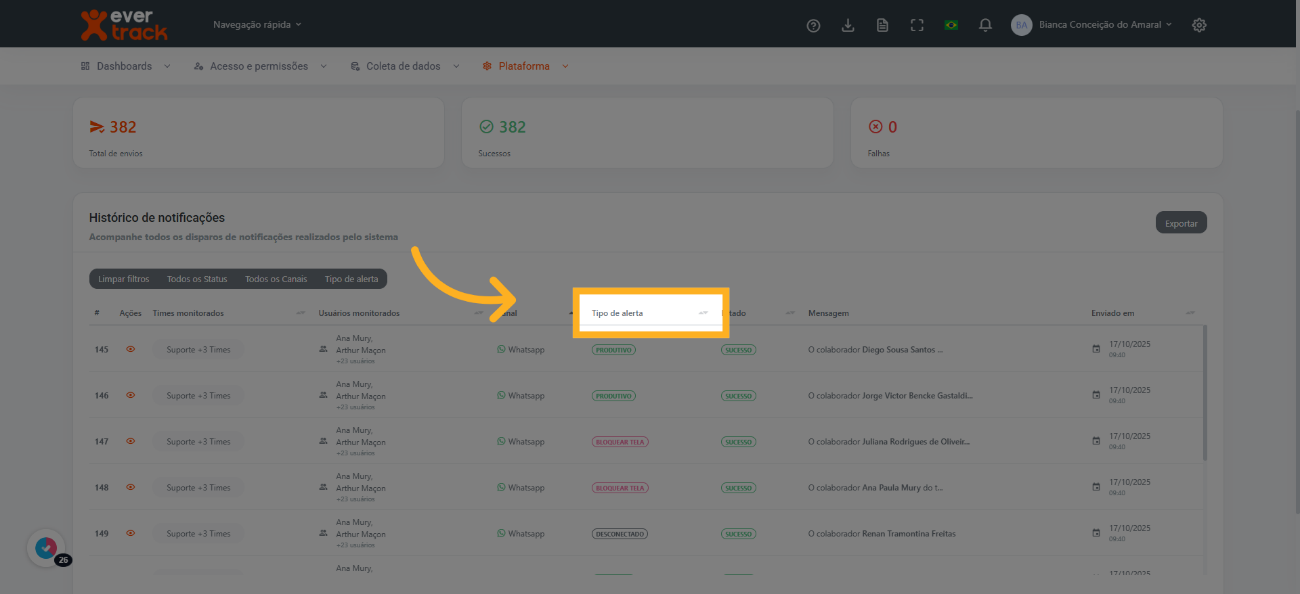This screenshot has height=594, width=1300.
Task: Click the Exportar button
Action: pyautogui.click(x=1181, y=223)
